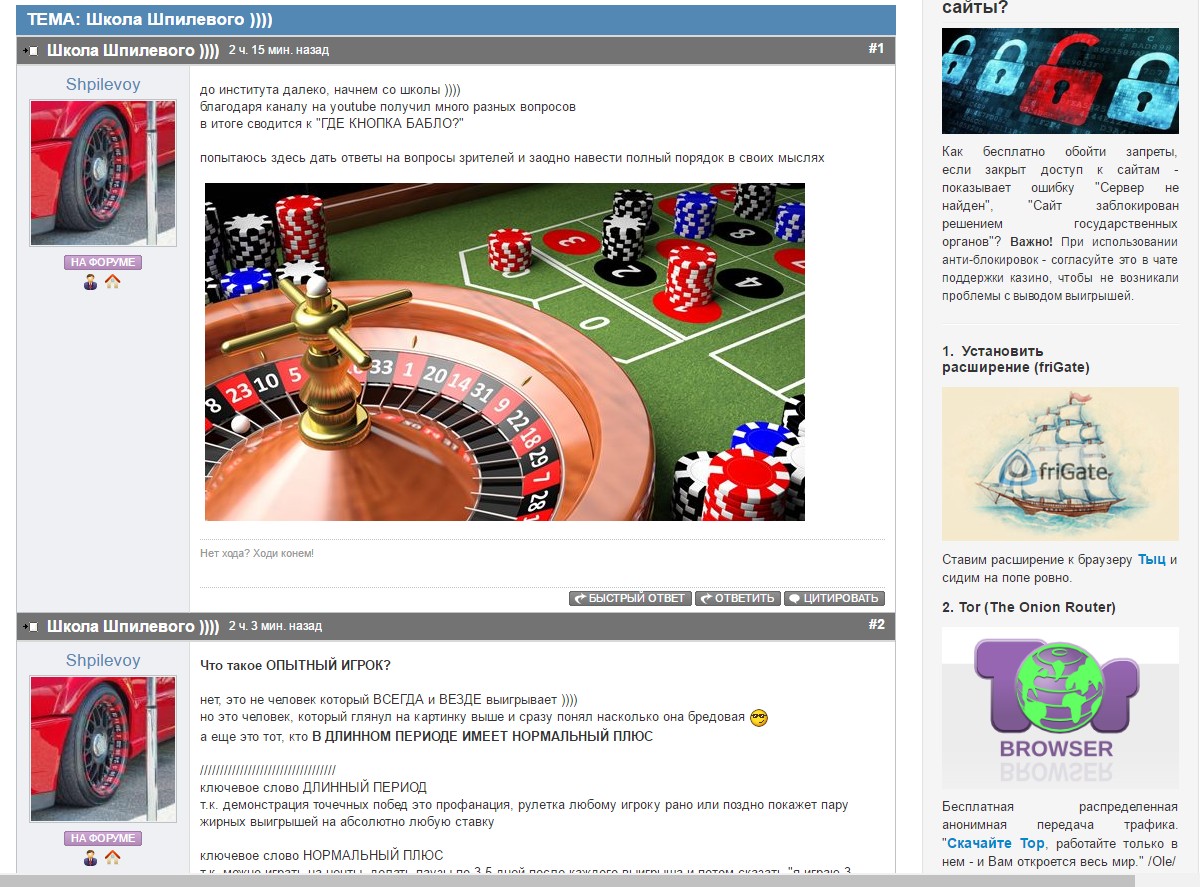
Task: Click Shpilevoy avatar in second post
Action: point(103,749)
